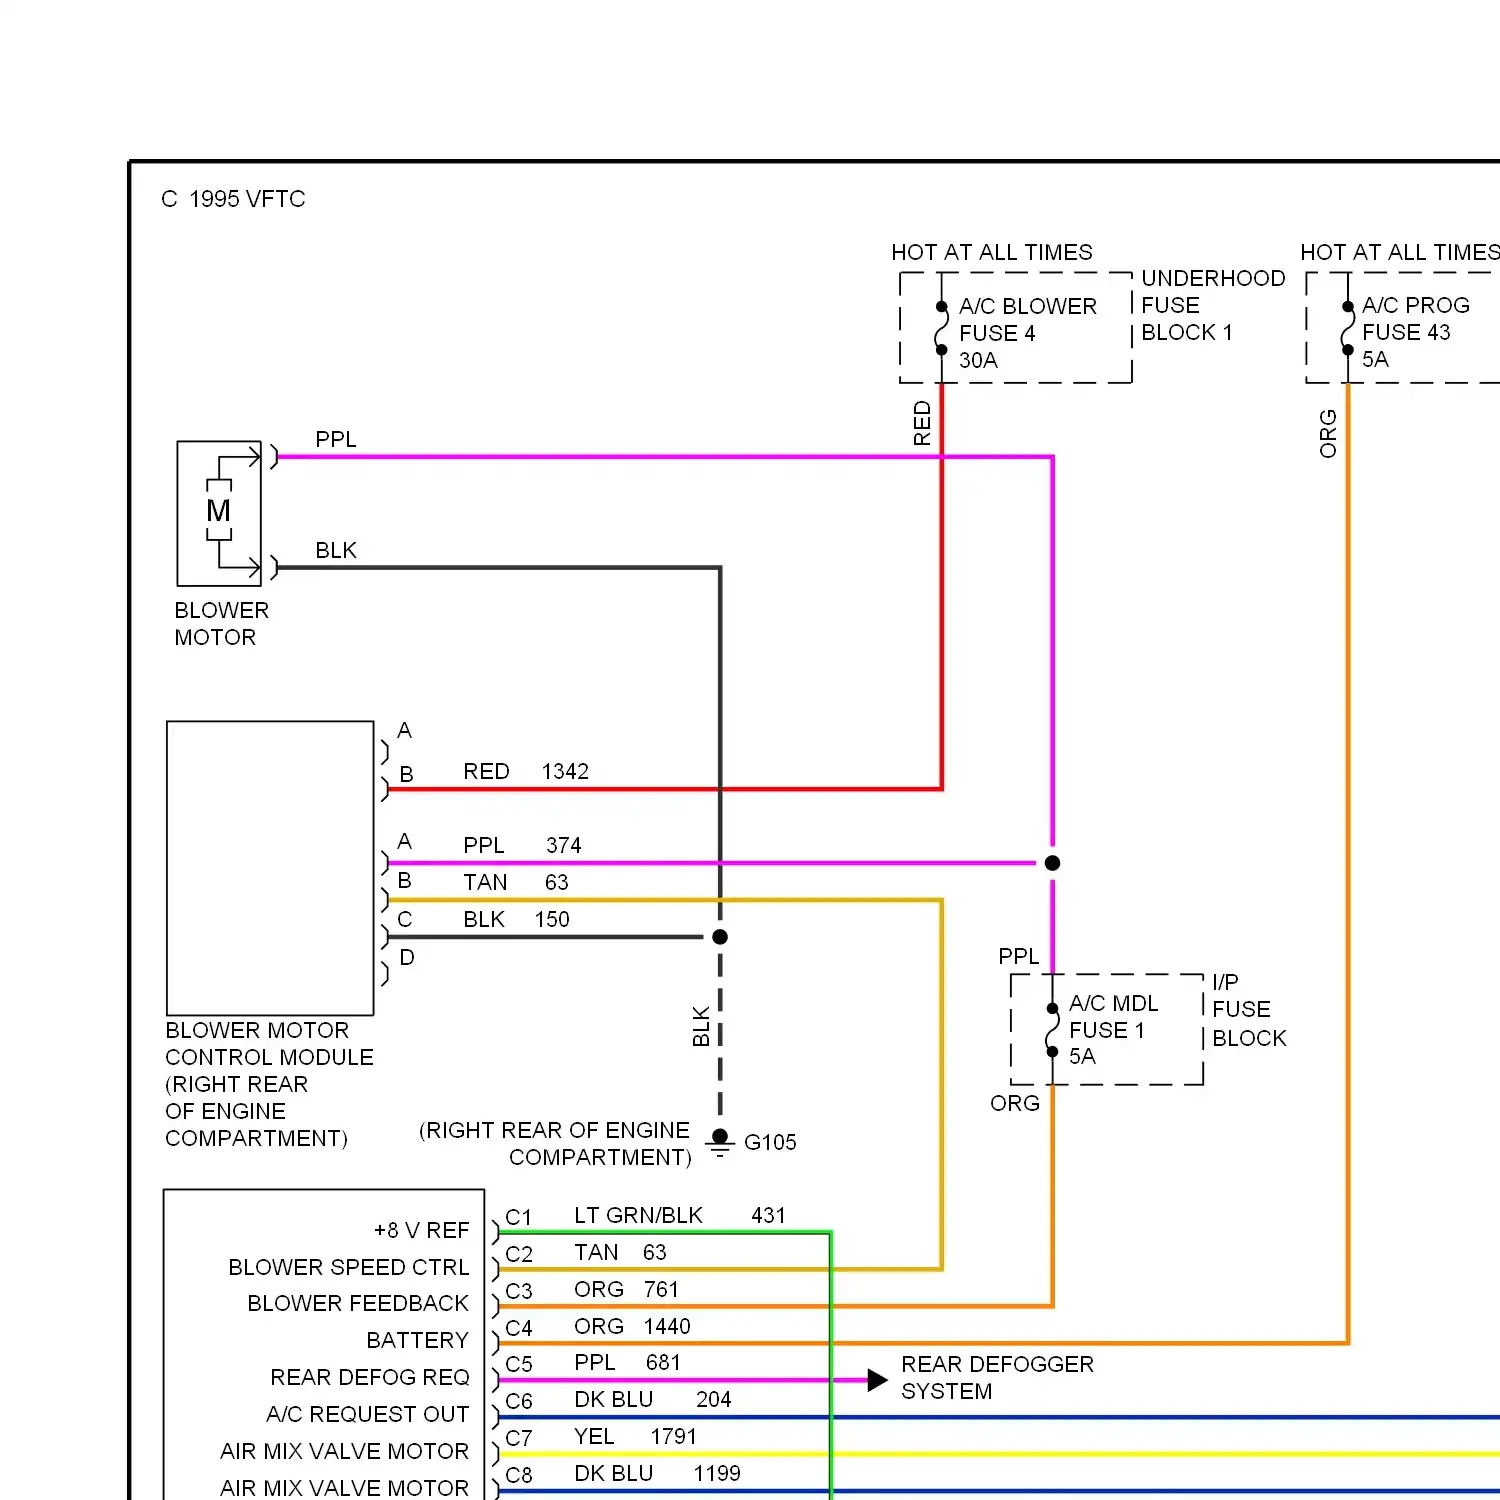This screenshot has width=1500, height=1500.
Task: Click the C 1995 VFTC copyright text
Action: click(233, 199)
